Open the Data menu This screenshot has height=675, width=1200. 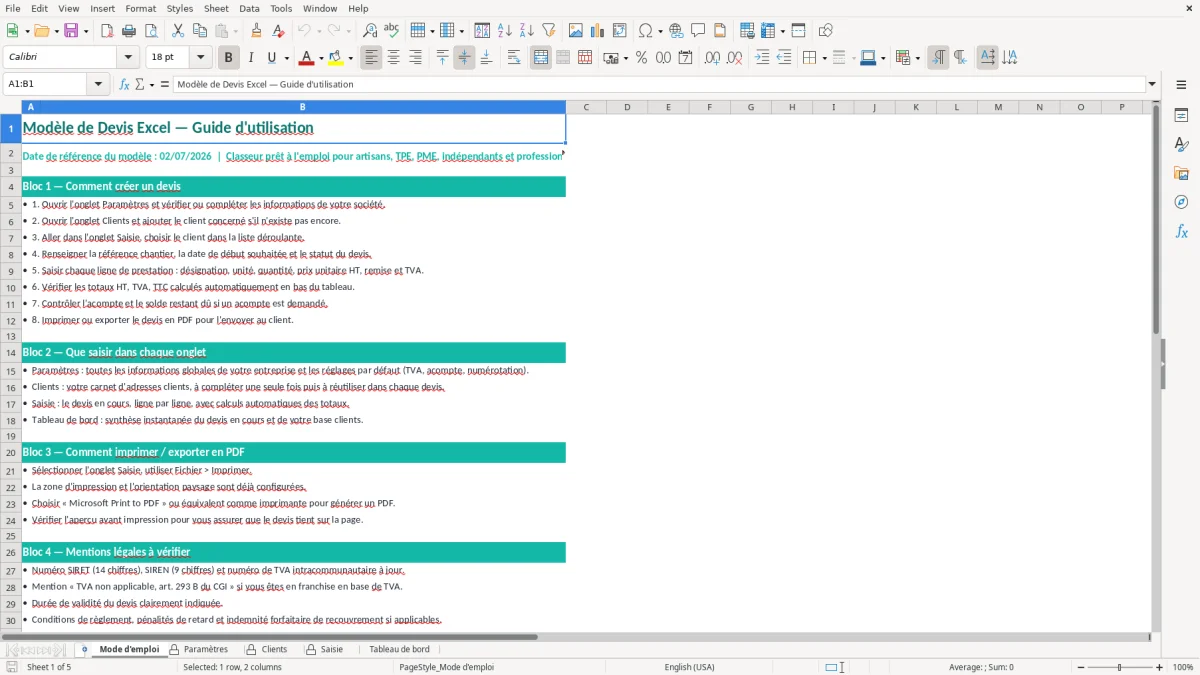click(x=249, y=8)
